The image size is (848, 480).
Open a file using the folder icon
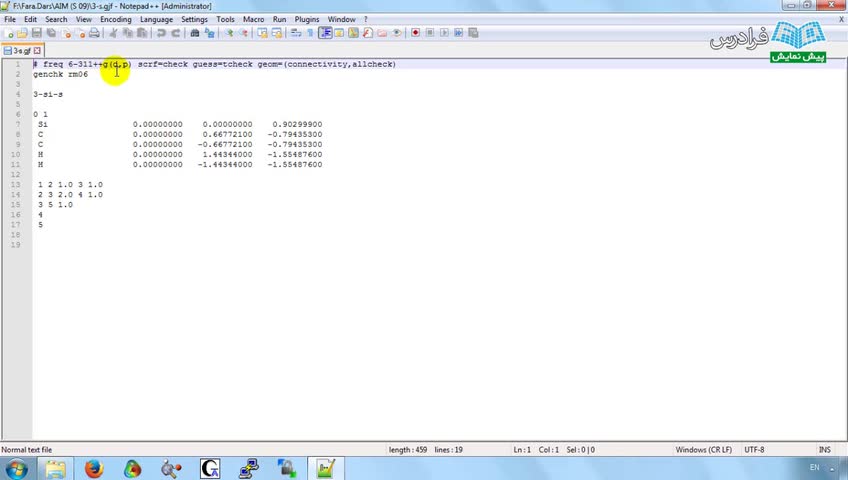coord(22,34)
